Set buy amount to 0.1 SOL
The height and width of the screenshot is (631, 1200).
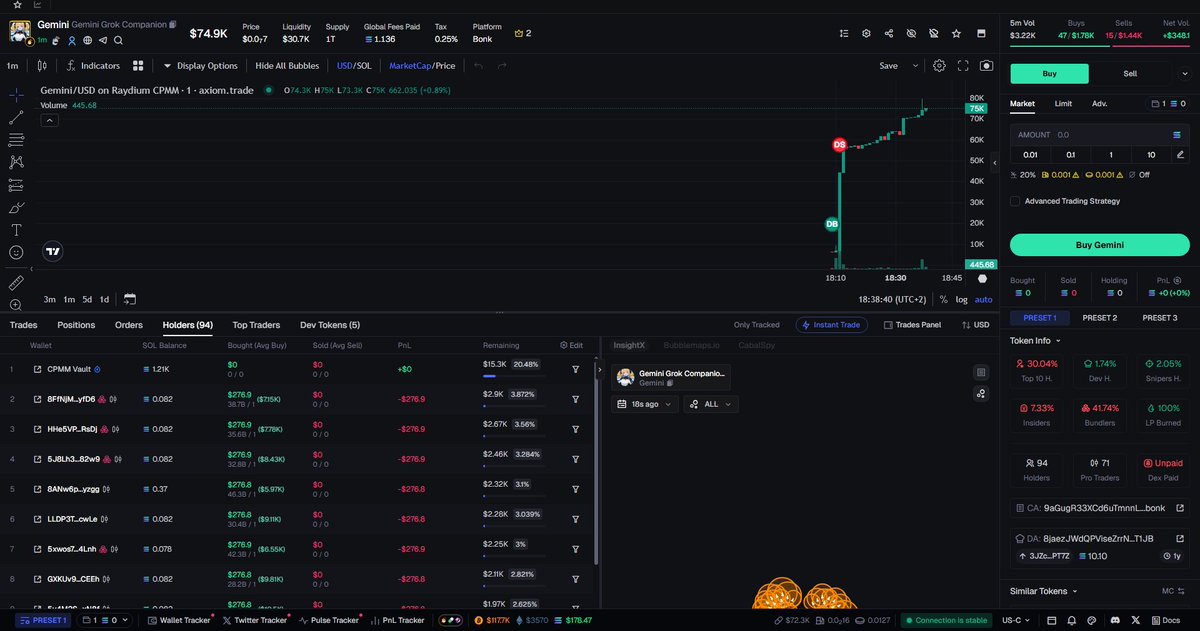click(1070, 155)
